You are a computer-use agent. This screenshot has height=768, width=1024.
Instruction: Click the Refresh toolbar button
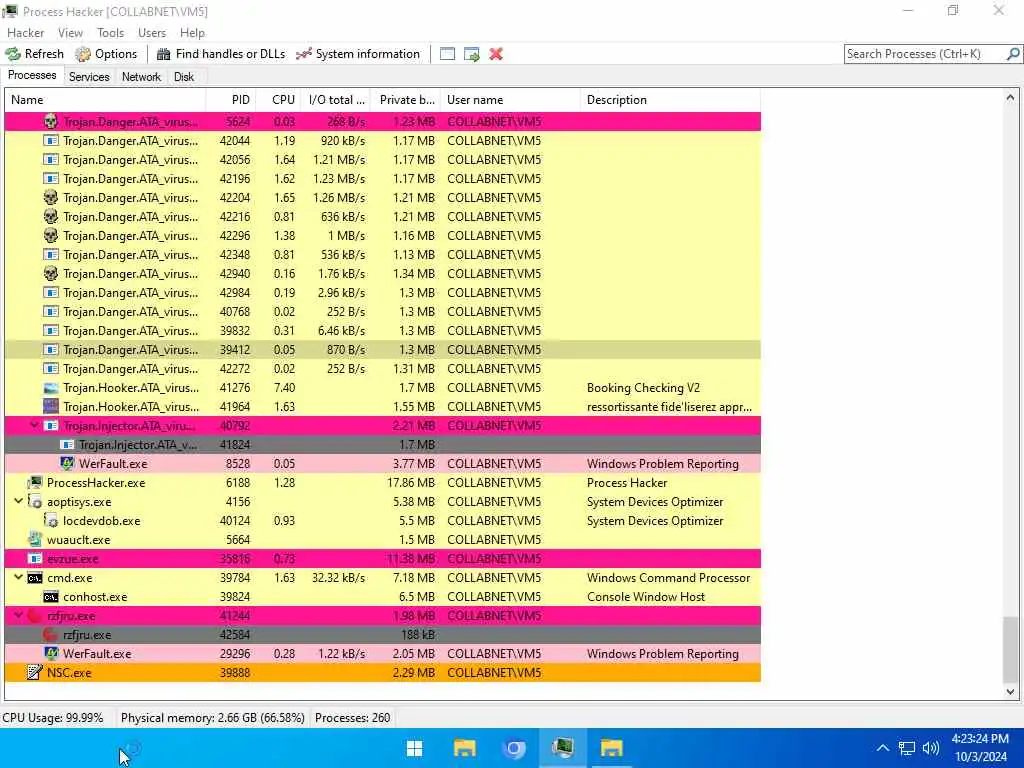pyautogui.click(x=35, y=54)
